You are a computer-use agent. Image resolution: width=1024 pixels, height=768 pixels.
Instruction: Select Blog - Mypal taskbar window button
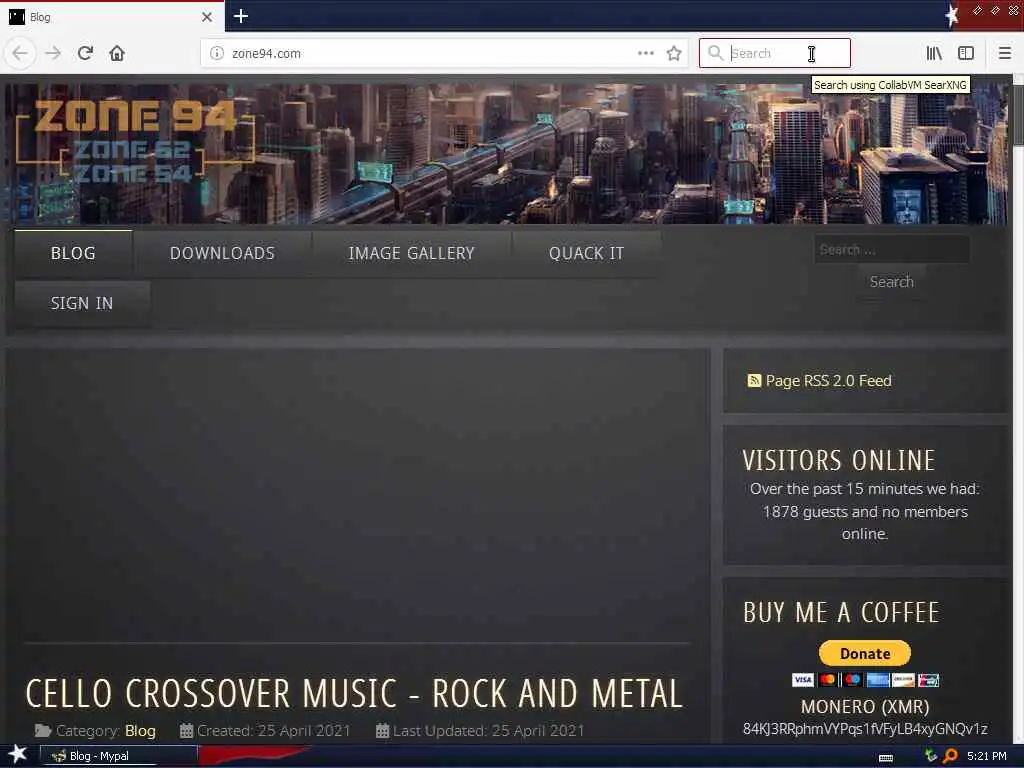[x=119, y=756]
